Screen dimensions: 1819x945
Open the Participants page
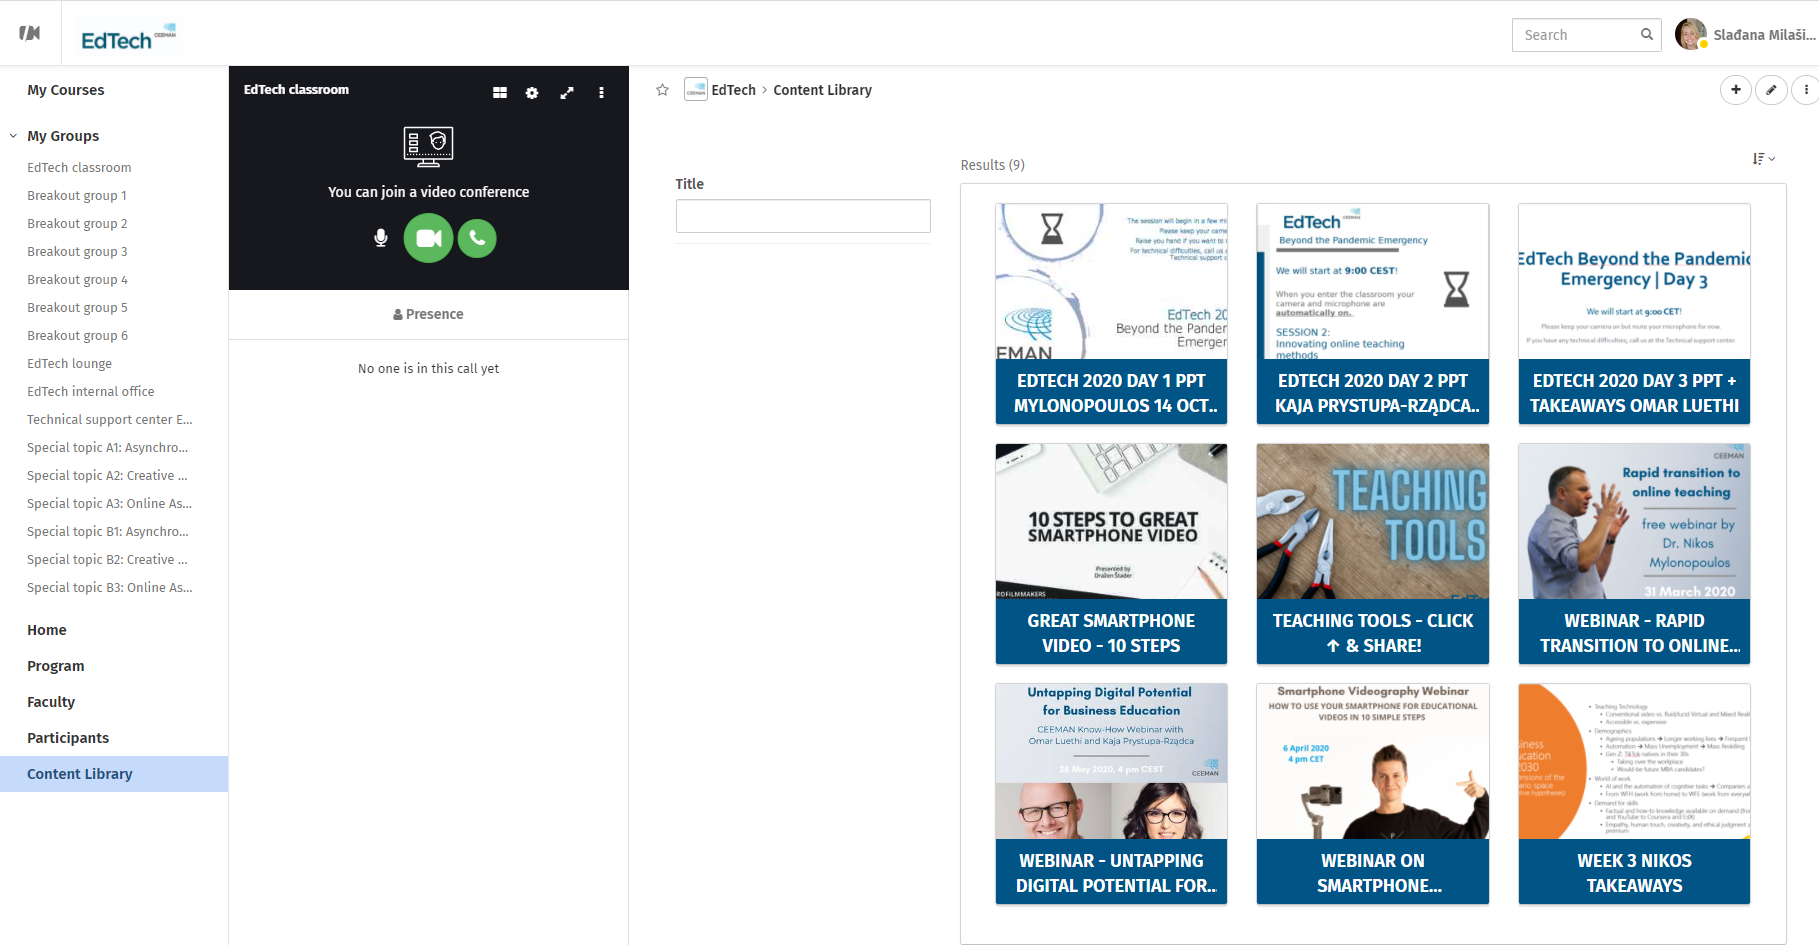coord(68,738)
